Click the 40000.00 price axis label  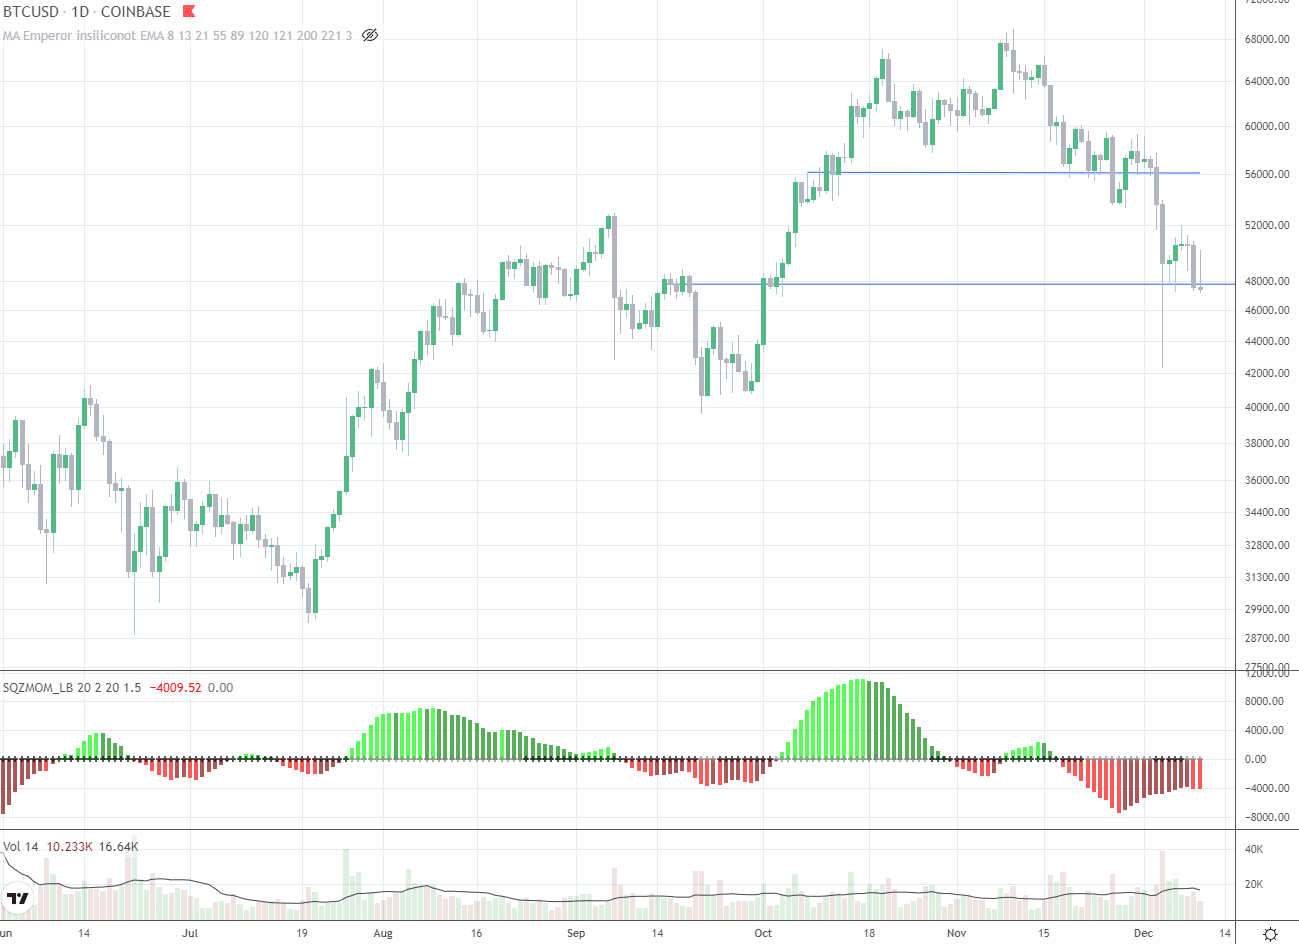1267,408
